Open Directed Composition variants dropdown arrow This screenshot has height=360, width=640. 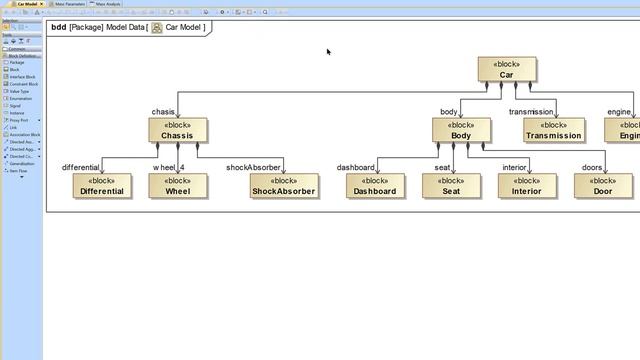point(39,156)
